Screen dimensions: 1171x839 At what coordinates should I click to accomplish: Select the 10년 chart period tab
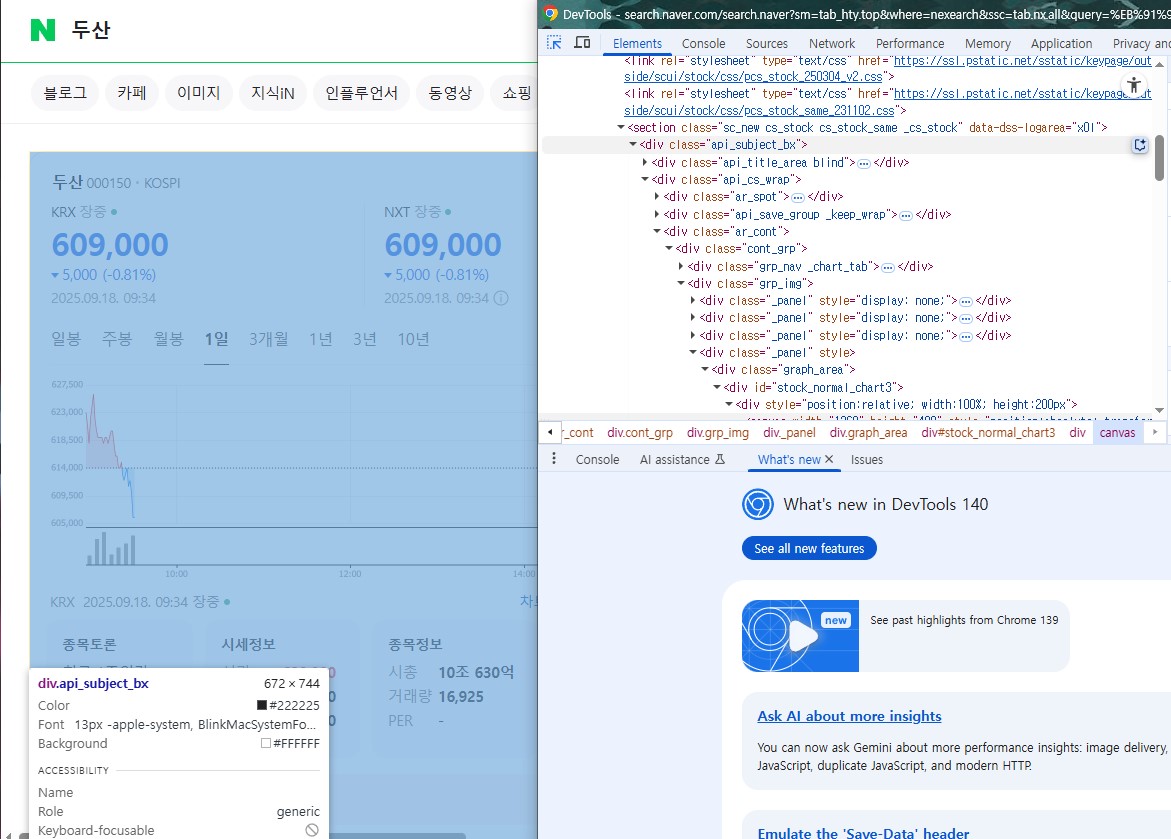[x=413, y=339]
